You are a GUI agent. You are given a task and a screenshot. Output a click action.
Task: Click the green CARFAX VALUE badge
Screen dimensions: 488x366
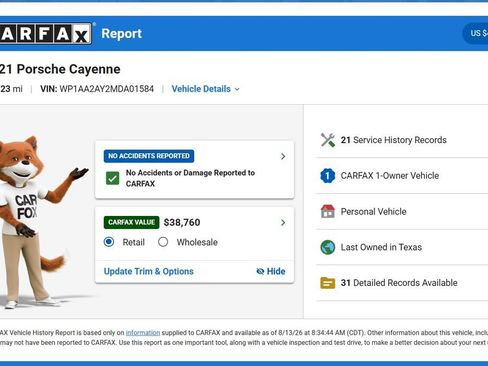tap(132, 222)
